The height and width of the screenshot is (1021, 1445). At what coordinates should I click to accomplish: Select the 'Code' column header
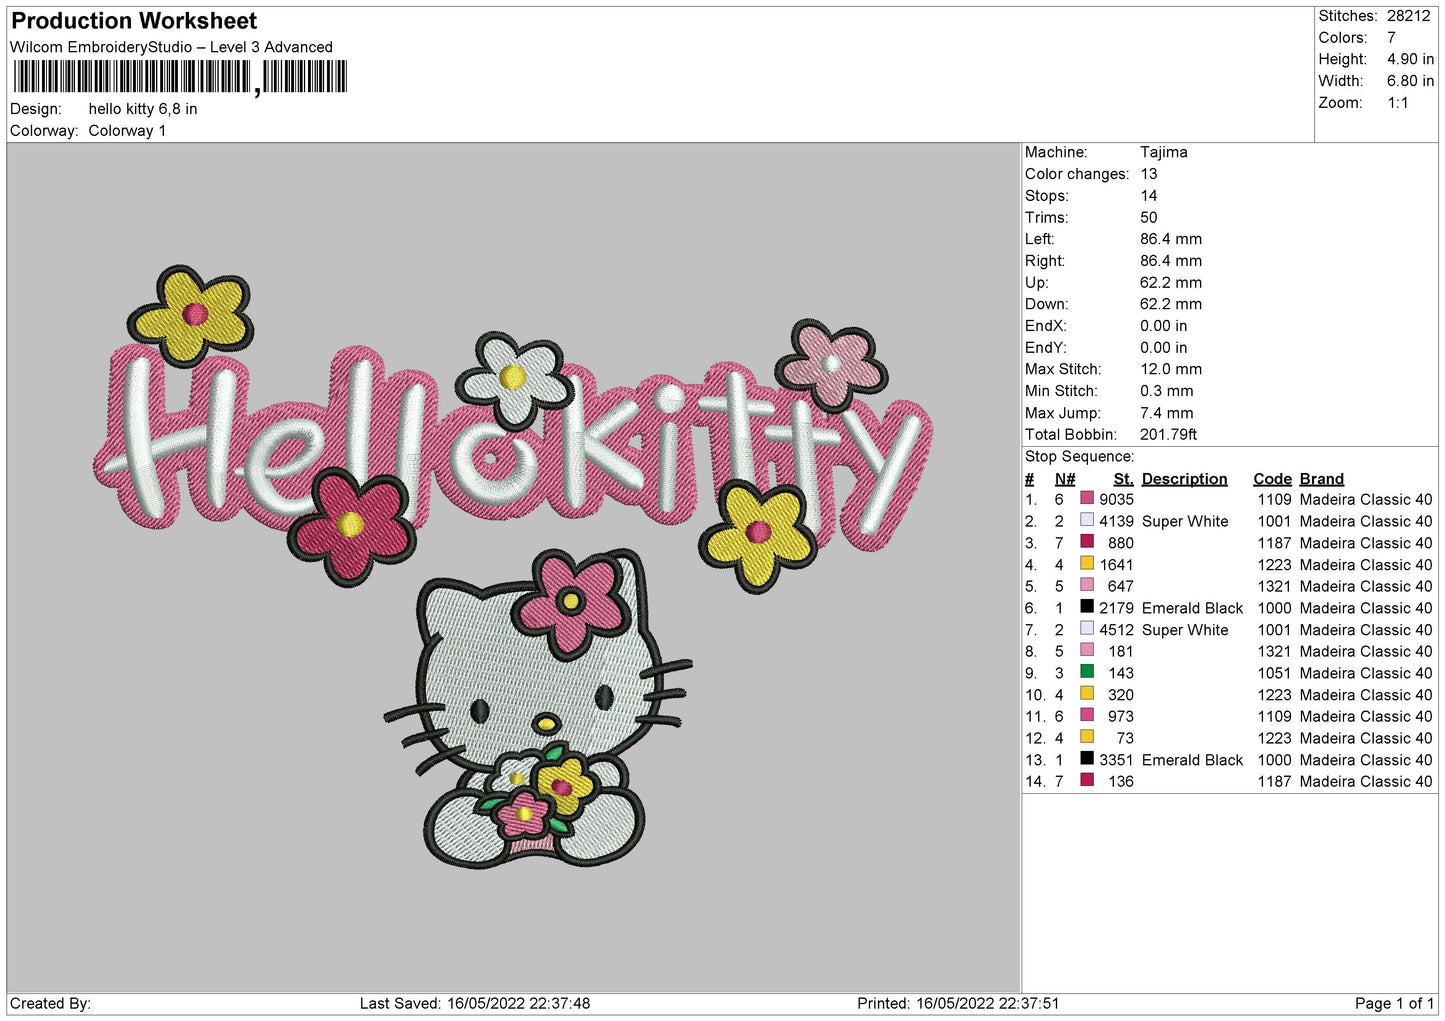pos(1273,479)
